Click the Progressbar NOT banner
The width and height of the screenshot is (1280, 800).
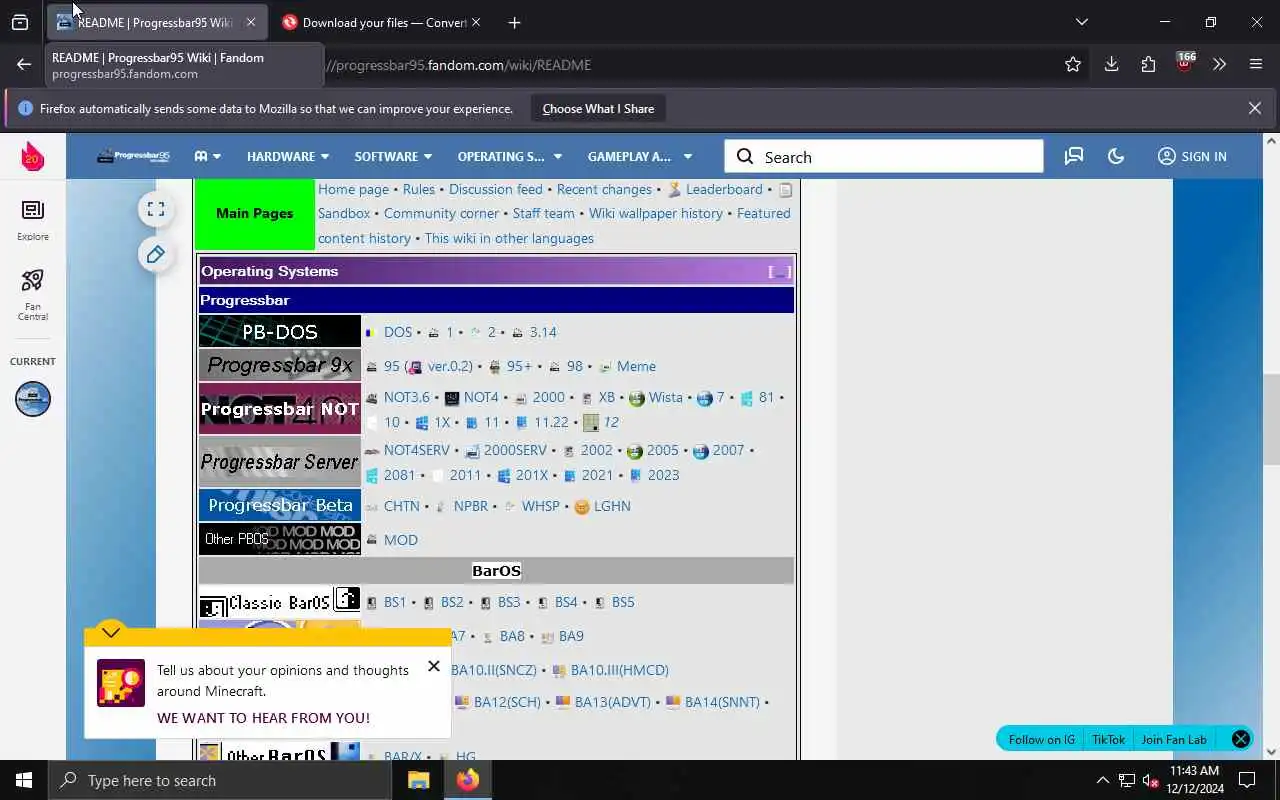[x=280, y=408]
